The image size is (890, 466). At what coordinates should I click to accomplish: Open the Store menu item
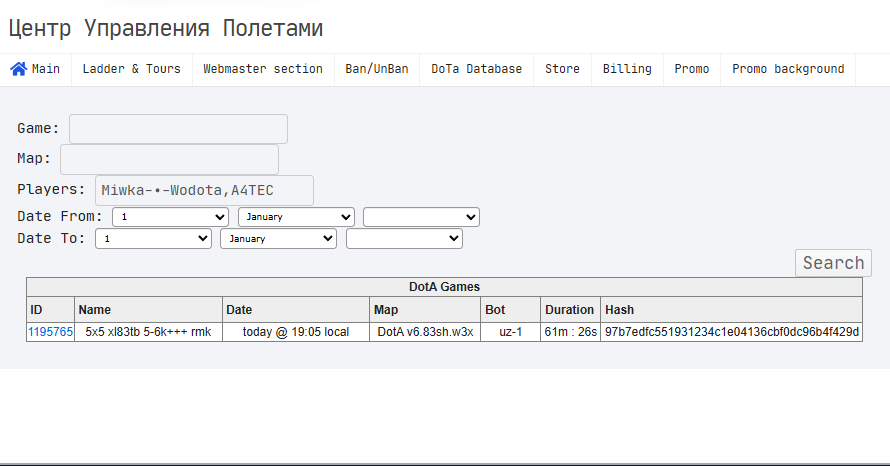point(562,69)
